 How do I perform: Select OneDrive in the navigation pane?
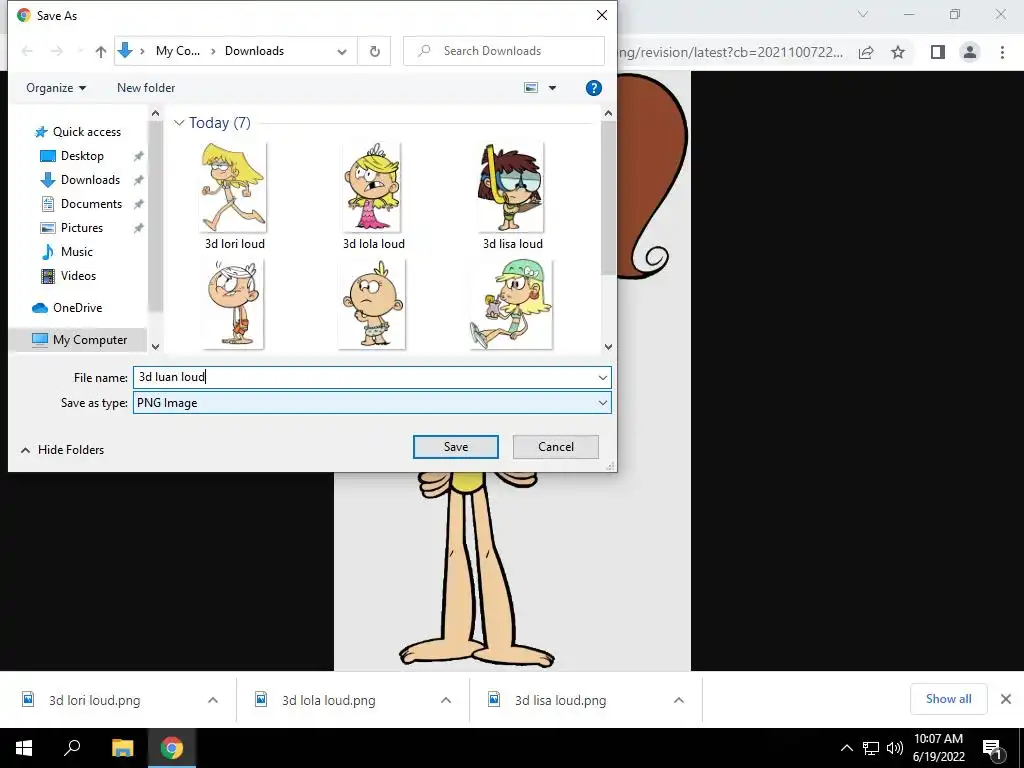(67, 308)
